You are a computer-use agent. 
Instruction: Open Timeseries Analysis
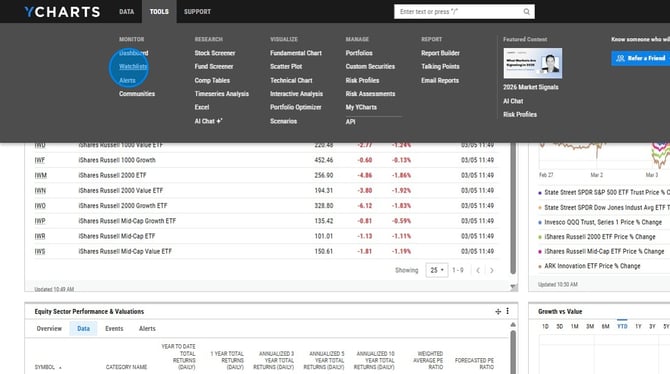click(221, 94)
